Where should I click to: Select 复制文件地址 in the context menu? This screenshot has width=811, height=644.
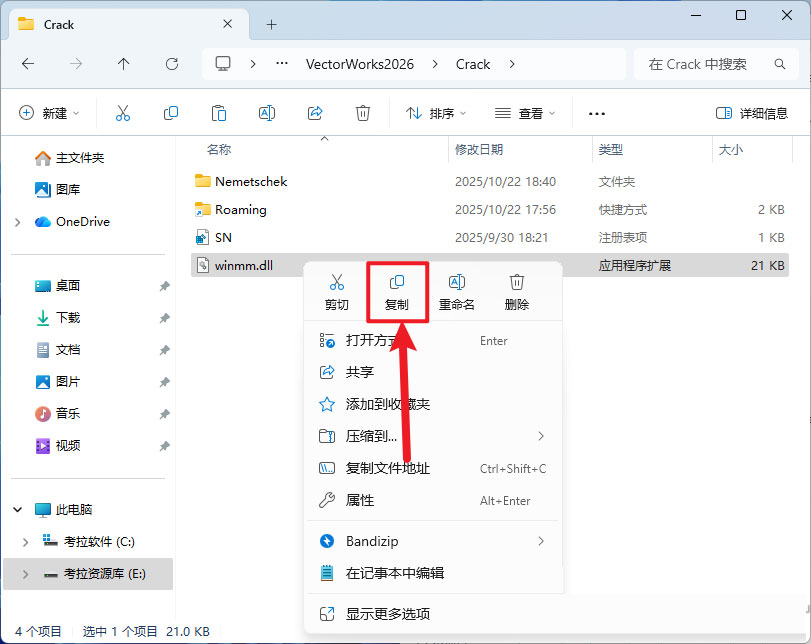click(x=433, y=468)
